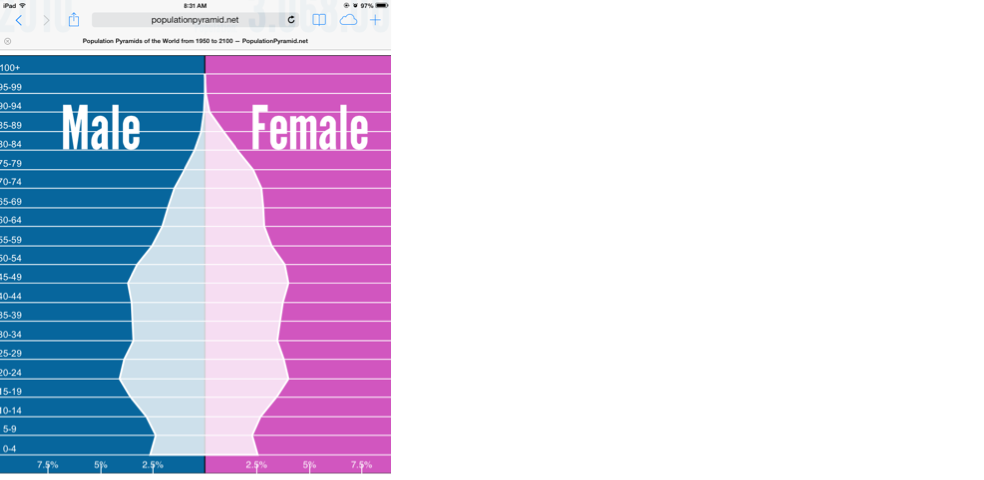
Task: Tap the battery indicator in status bar
Action: [381, 5]
